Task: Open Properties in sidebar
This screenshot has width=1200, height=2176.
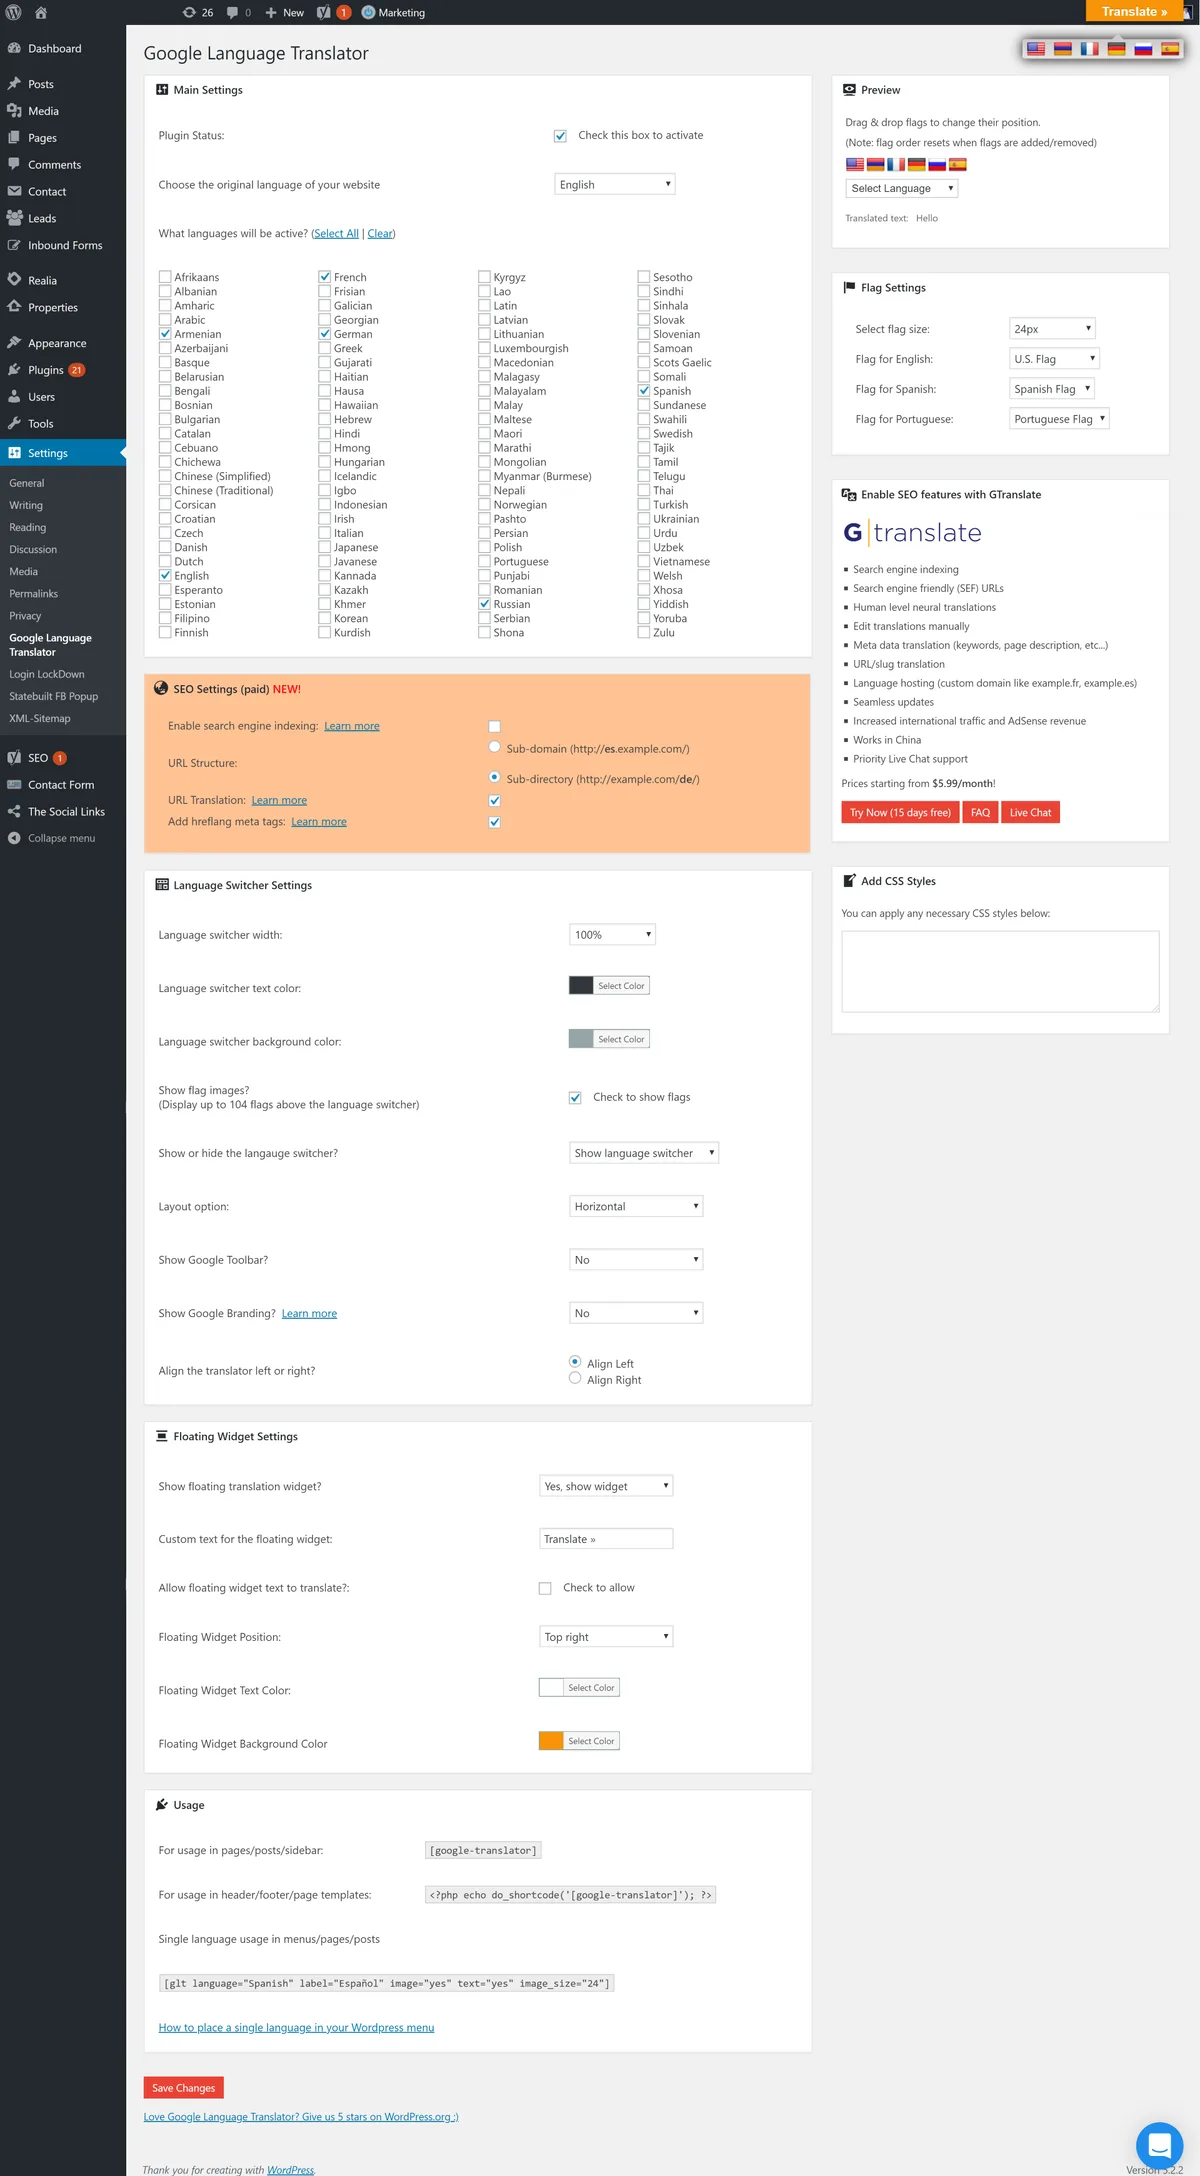Action: click(53, 307)
